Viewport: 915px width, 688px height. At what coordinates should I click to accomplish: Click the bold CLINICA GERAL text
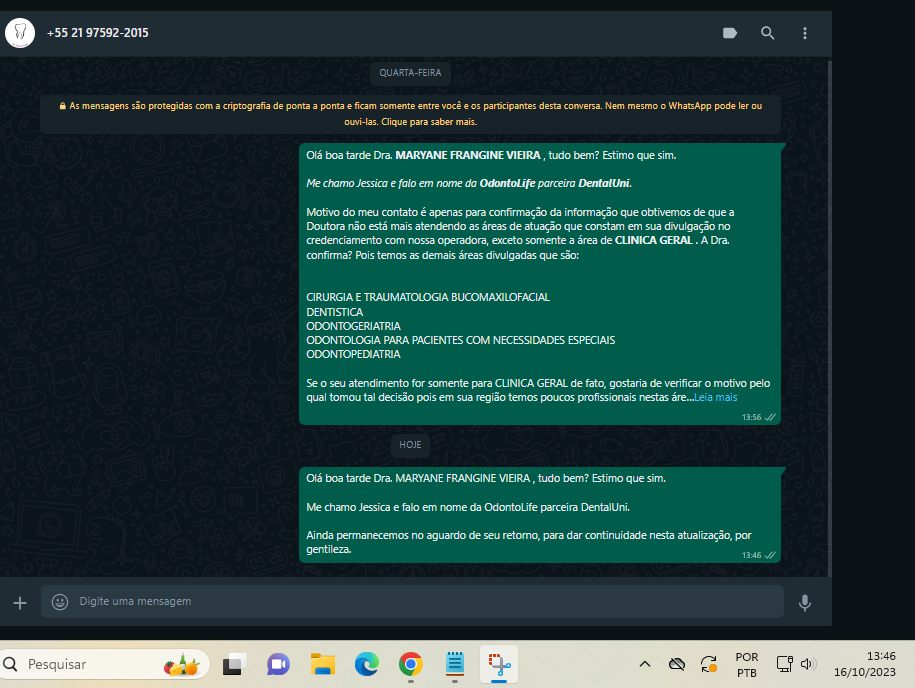(654, 240)
